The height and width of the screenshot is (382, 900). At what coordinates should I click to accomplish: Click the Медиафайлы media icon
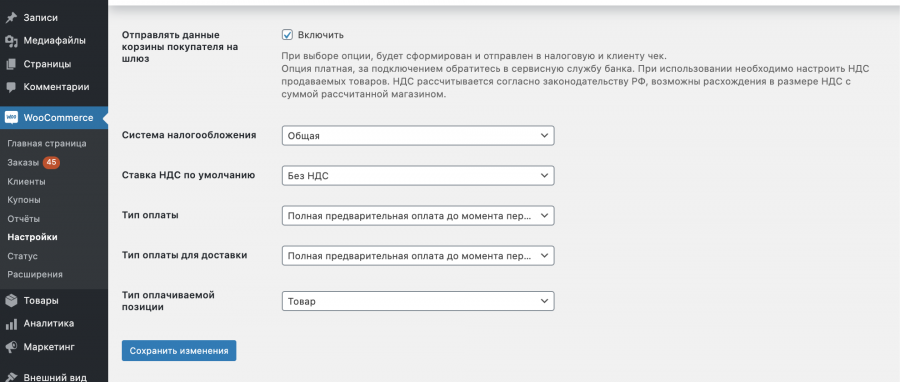pos(11,41)
